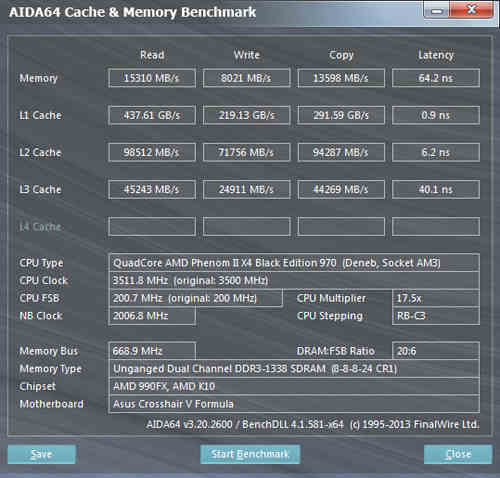Select the L3 Cache Copy result
Viewport: 500px width, 478px height.
341,189
